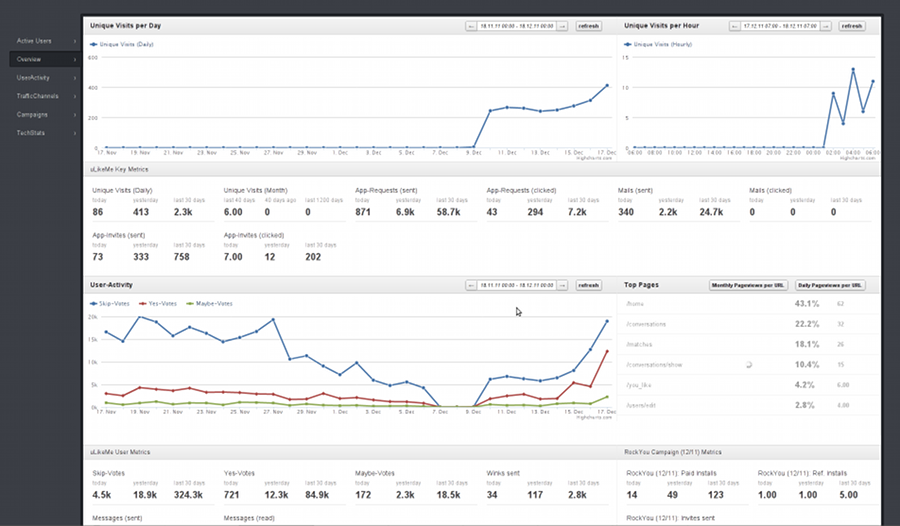
Task: Go to next range in Unique Visits per Day
Action: 562,26
